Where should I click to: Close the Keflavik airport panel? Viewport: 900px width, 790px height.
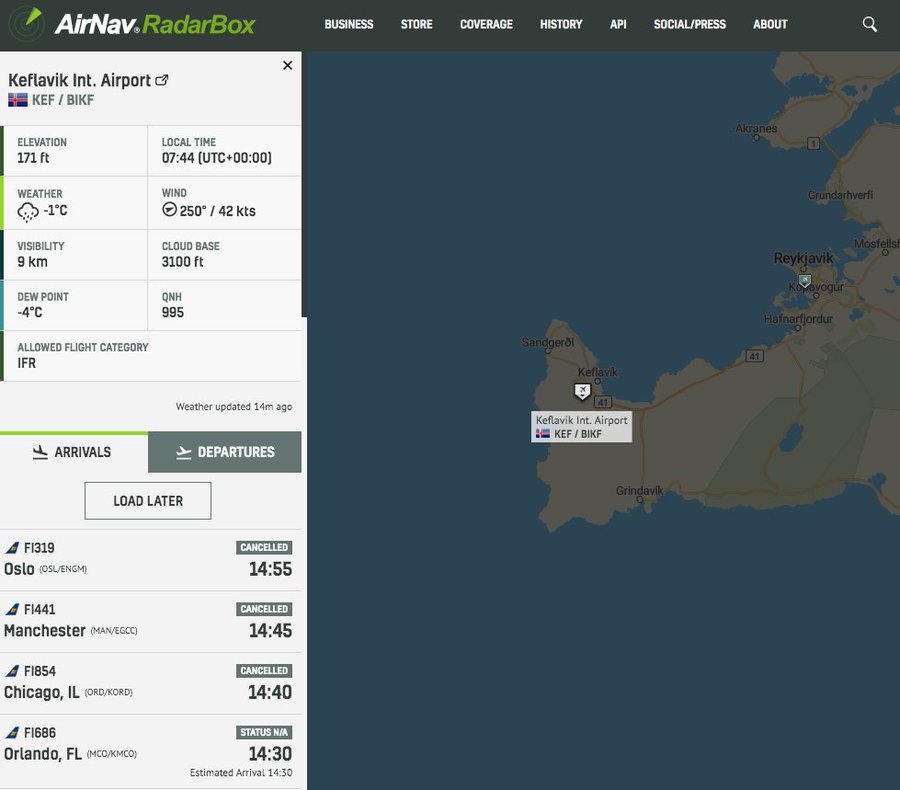click(x=288, y=65)
